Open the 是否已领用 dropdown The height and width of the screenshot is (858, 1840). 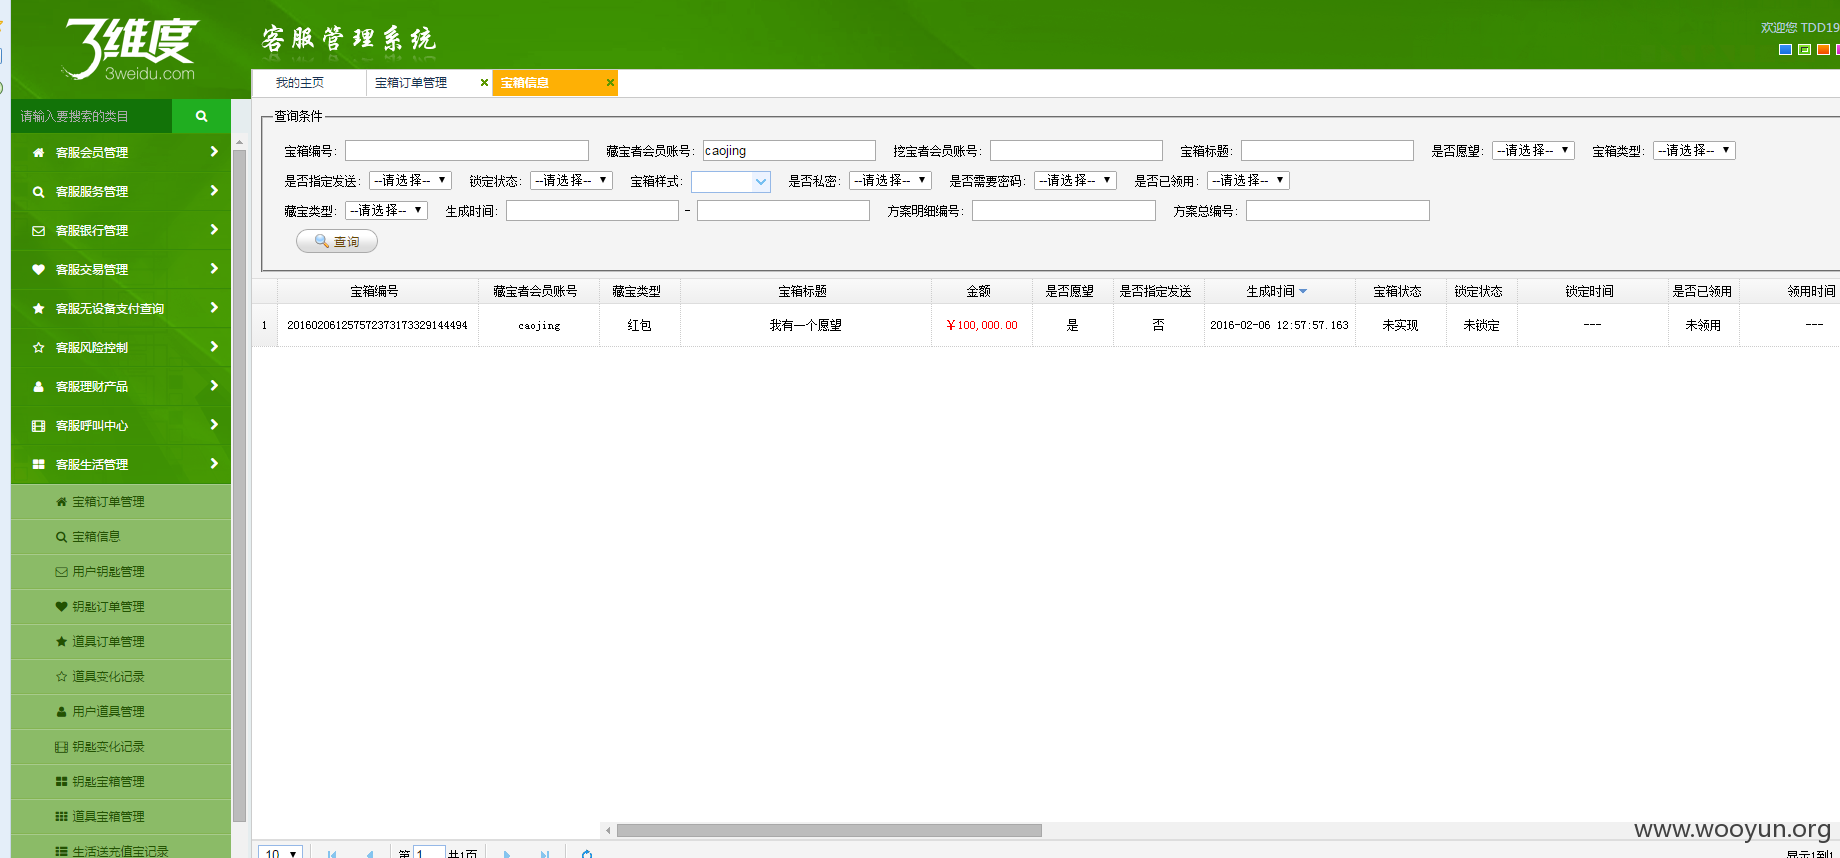point(1248,180)
